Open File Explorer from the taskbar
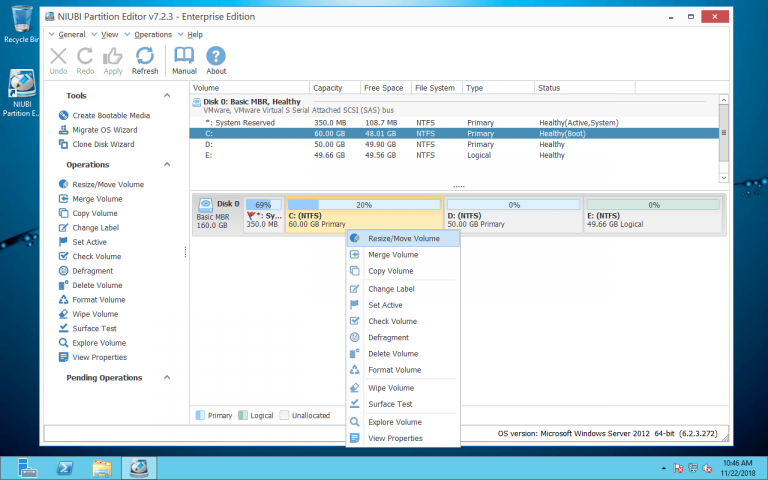The width and height of the screenshot is (768, 480). pos(102,468)
